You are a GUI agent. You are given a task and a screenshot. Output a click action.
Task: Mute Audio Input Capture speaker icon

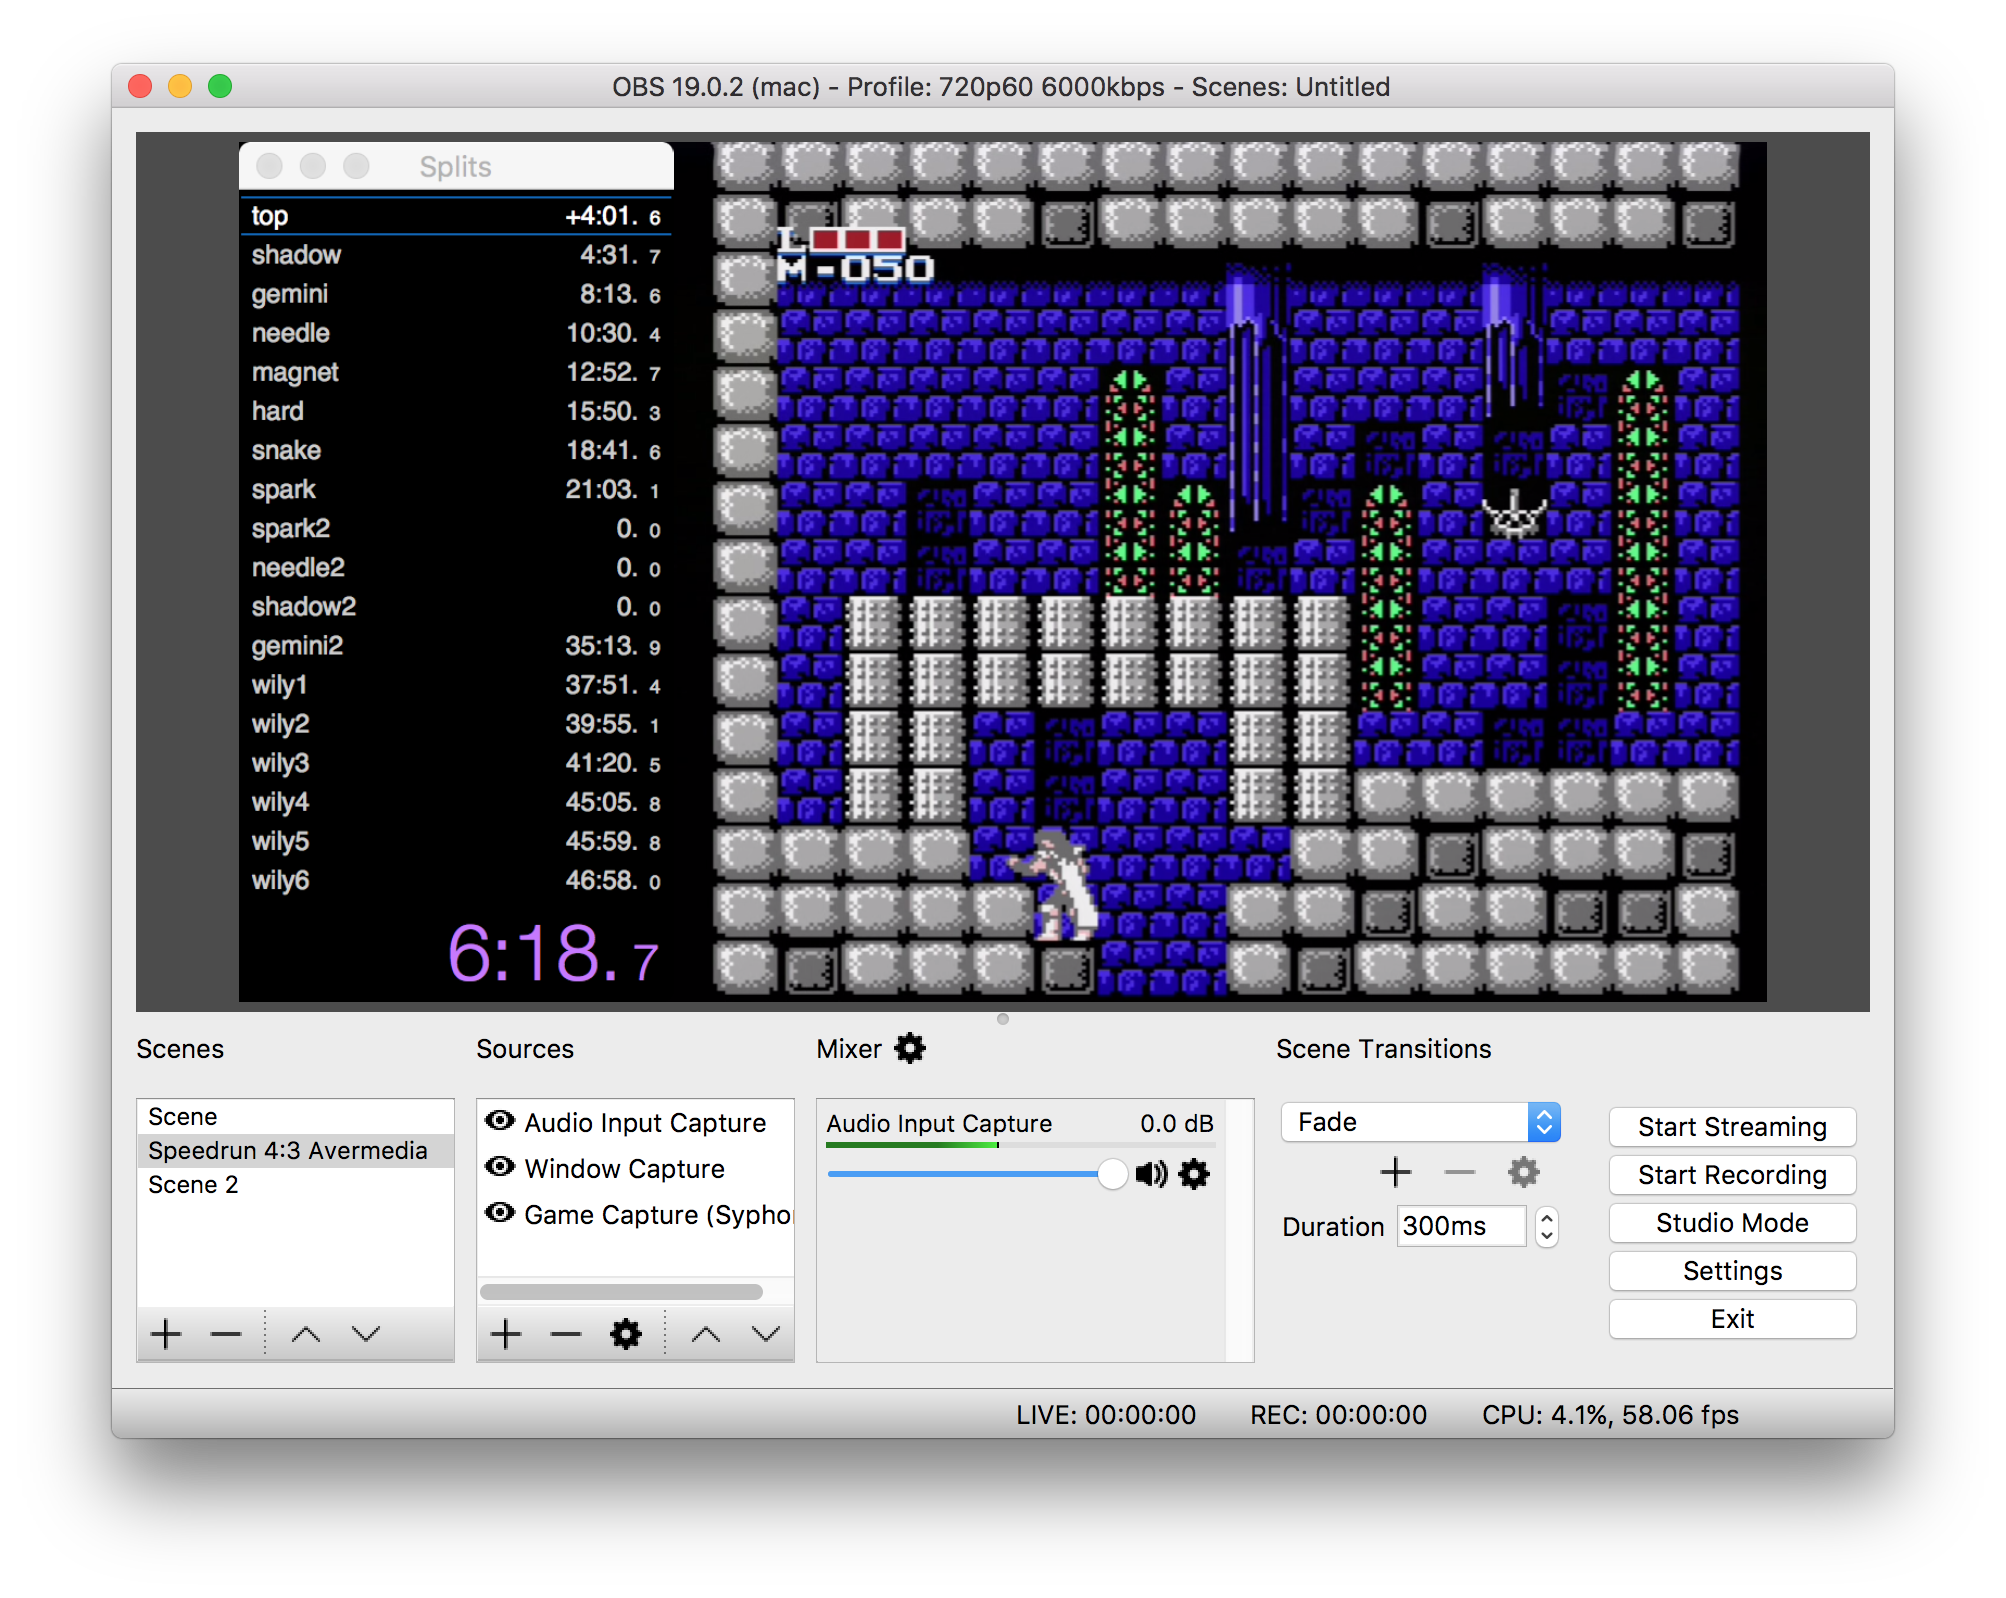(1152, 1174)
